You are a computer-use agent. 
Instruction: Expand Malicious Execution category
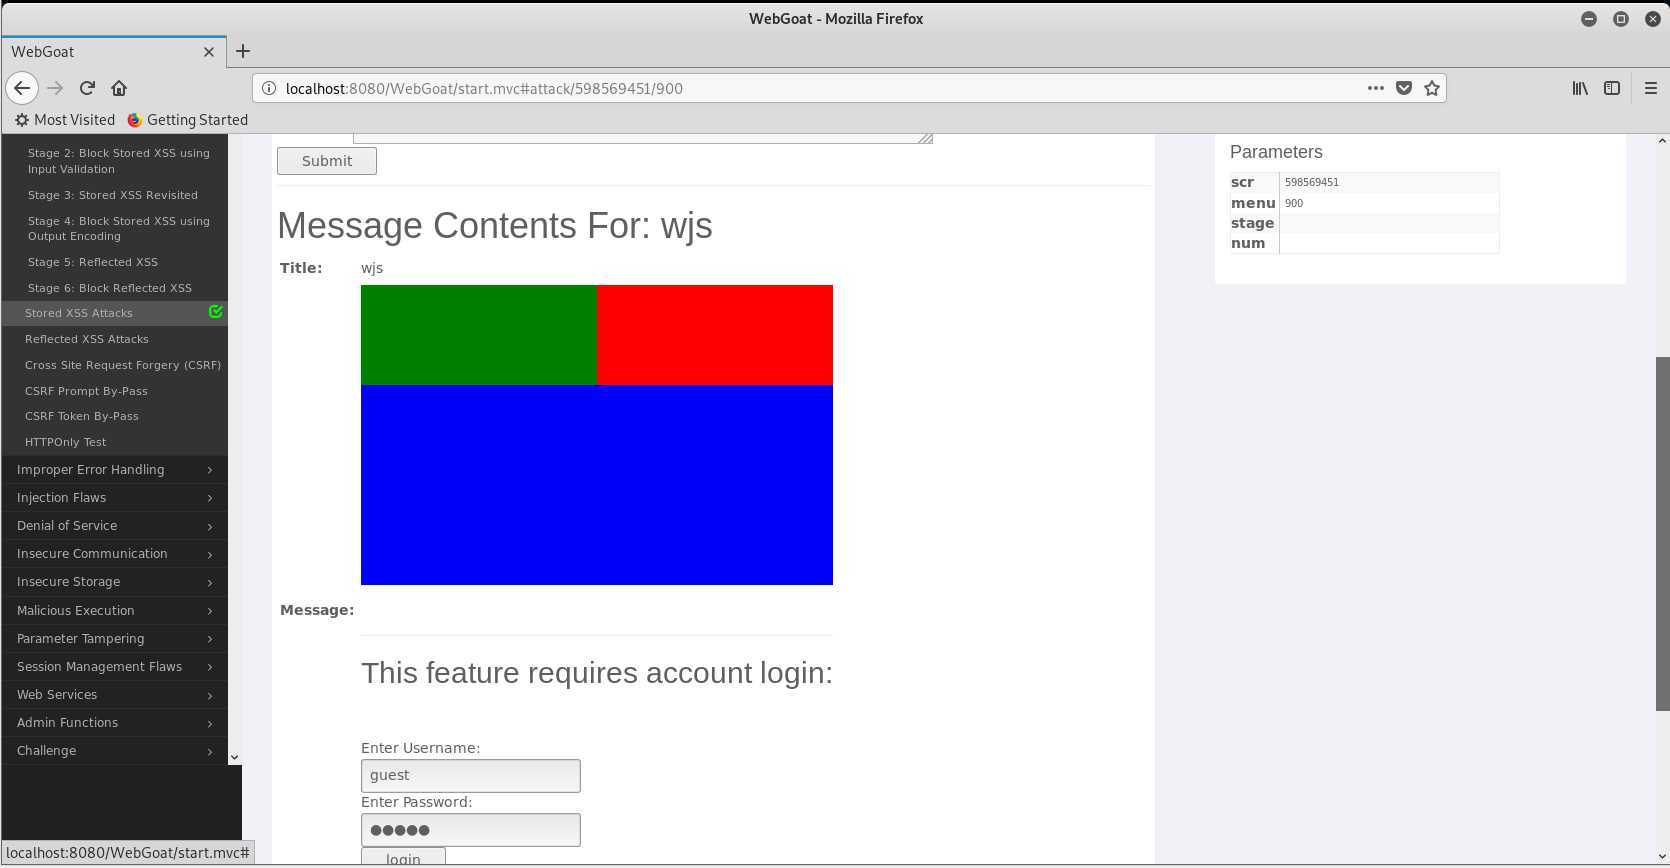[x=114, y=610]
